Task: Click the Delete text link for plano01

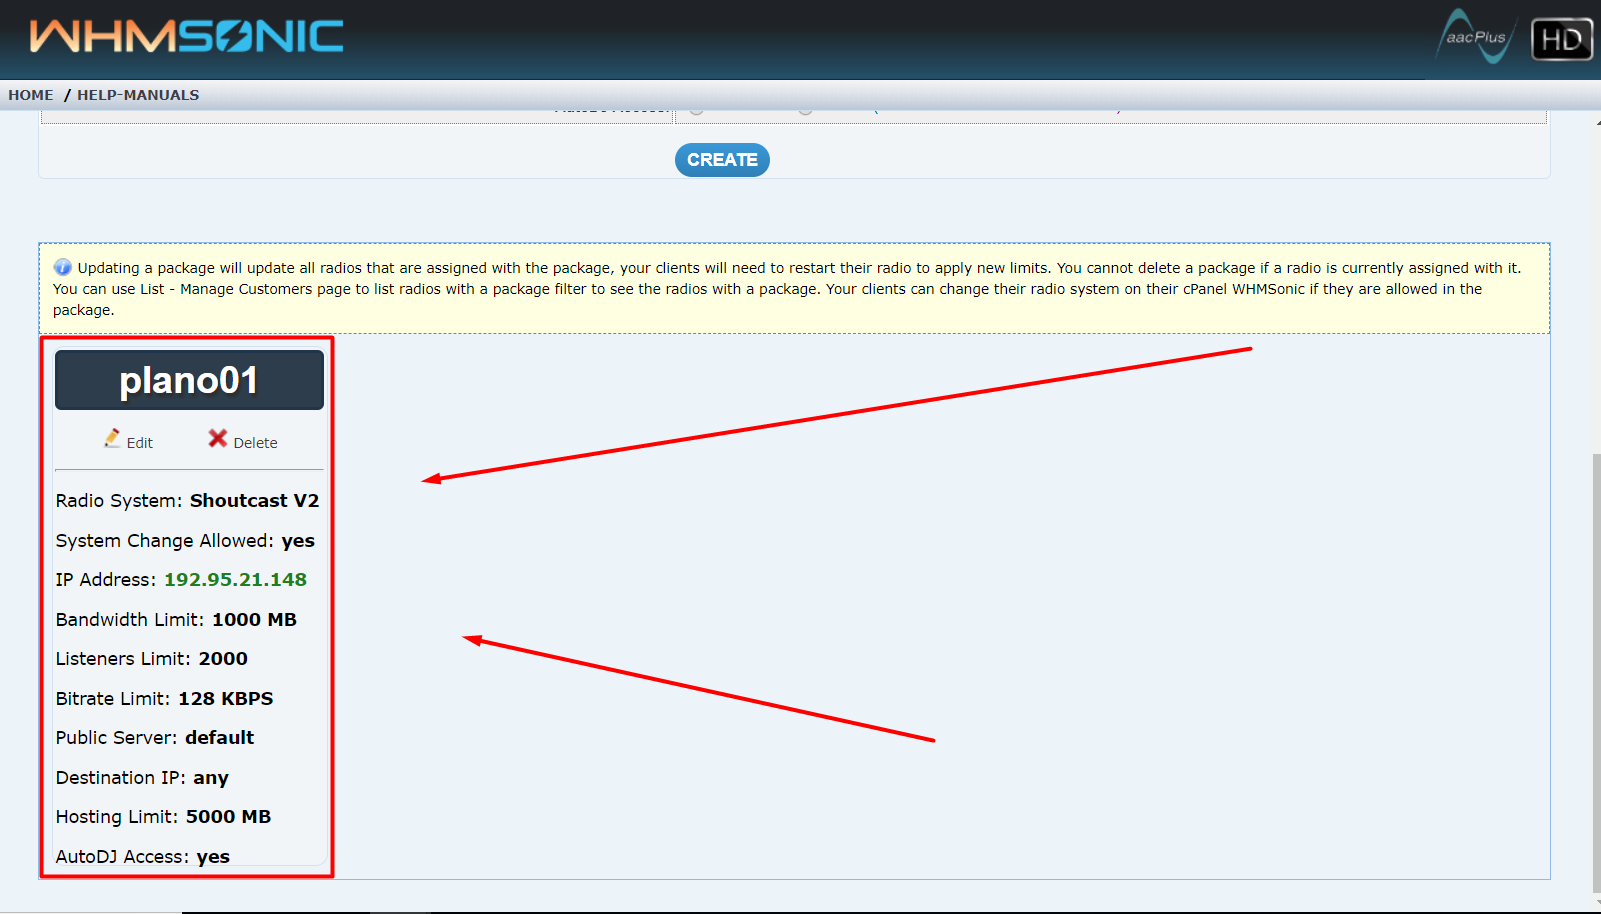Action: tap(255, 443)
